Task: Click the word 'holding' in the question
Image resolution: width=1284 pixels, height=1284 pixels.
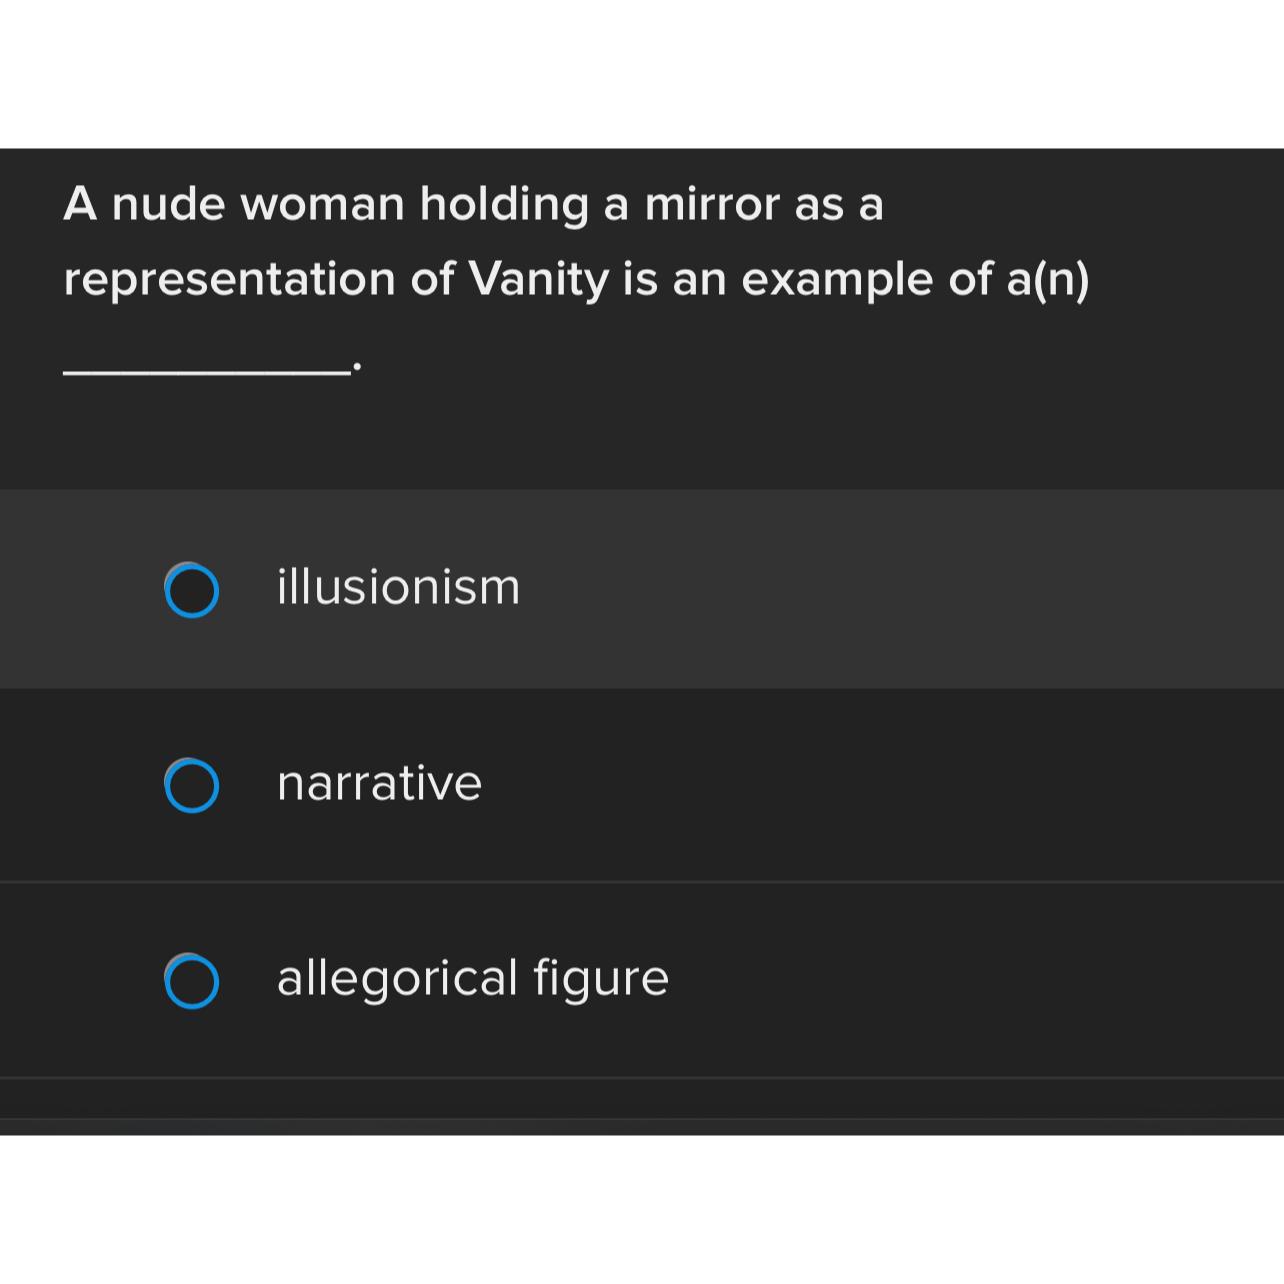Action: coord(503,205)
